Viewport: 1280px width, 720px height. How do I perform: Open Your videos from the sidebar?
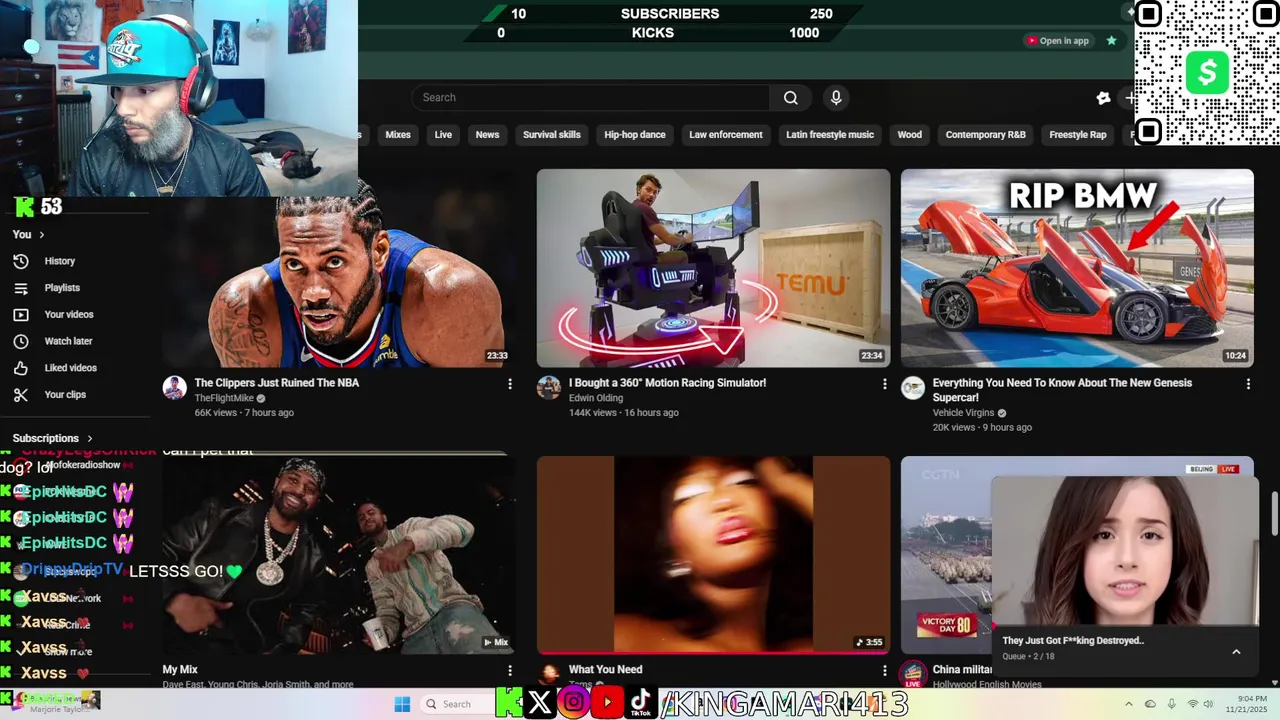pyautogui.click(x=68, y=315)
